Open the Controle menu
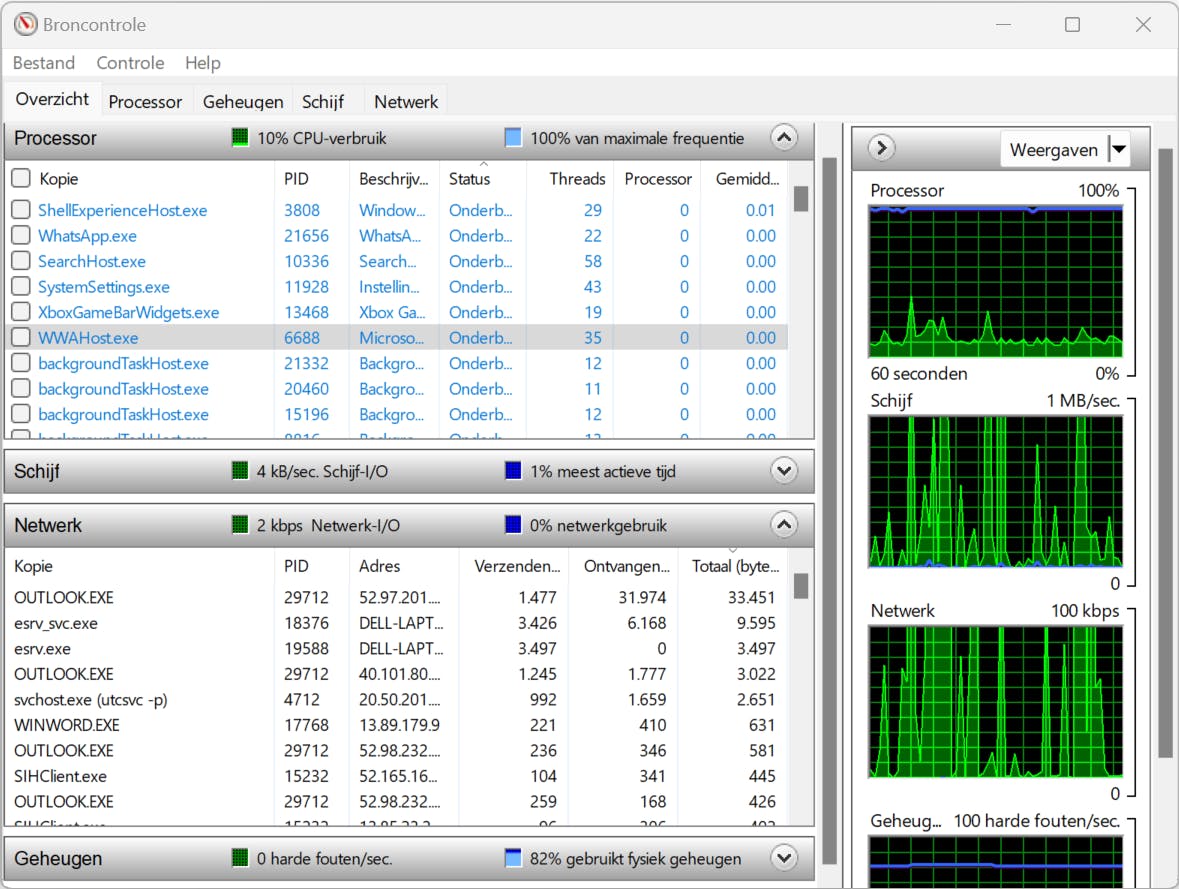 pos(130,63)
